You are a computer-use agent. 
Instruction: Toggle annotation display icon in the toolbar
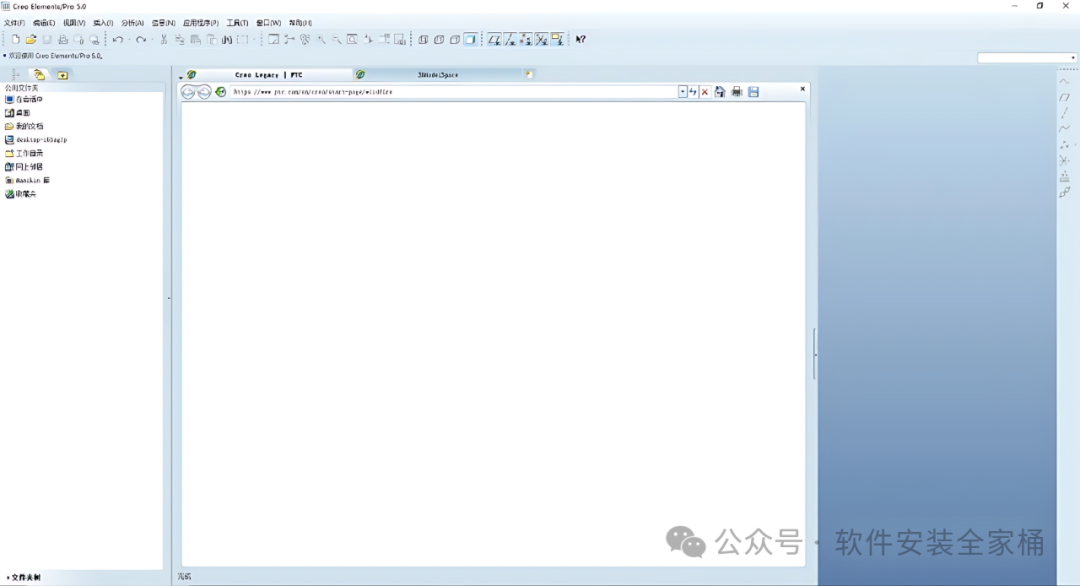(557, 39)
